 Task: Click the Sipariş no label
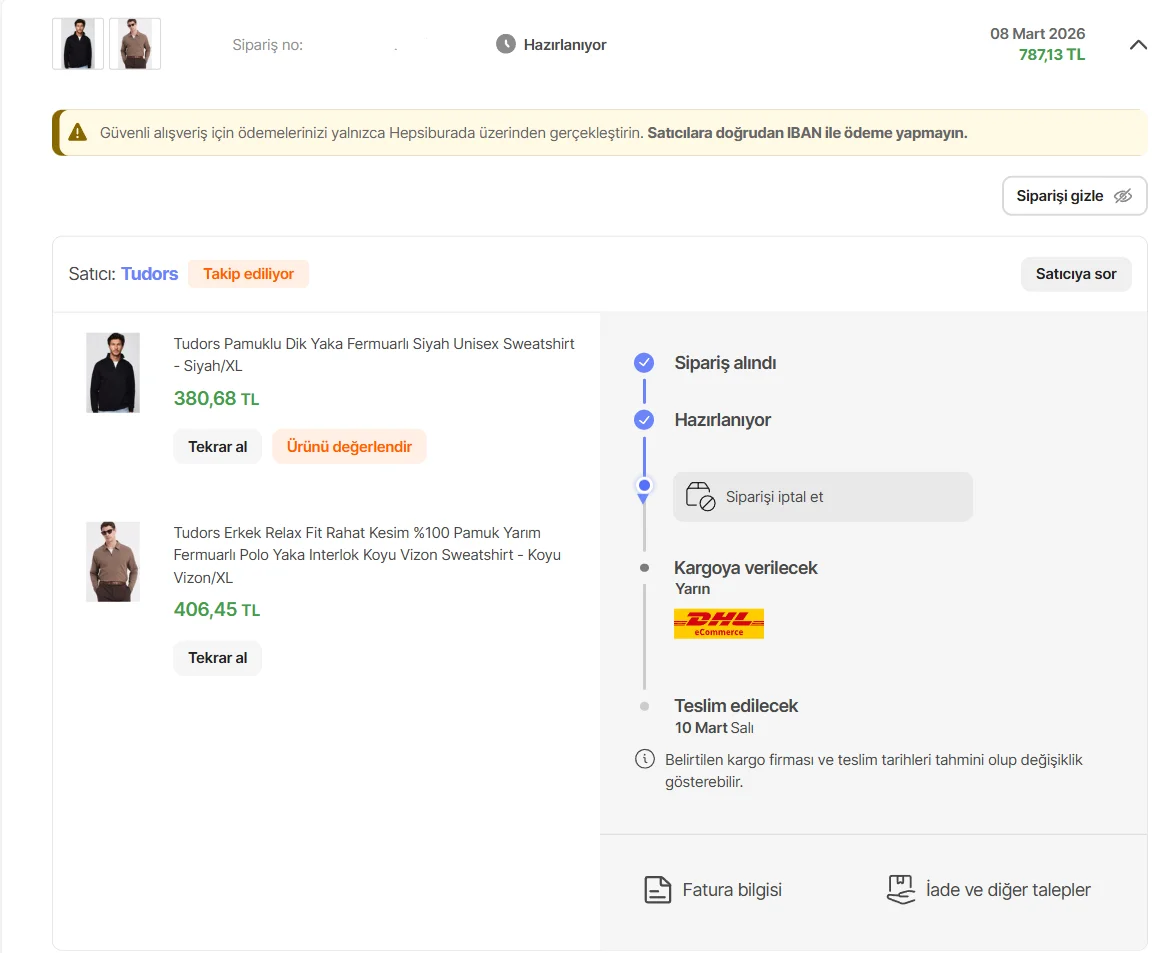pyautogui.click(x=267, y=45)
